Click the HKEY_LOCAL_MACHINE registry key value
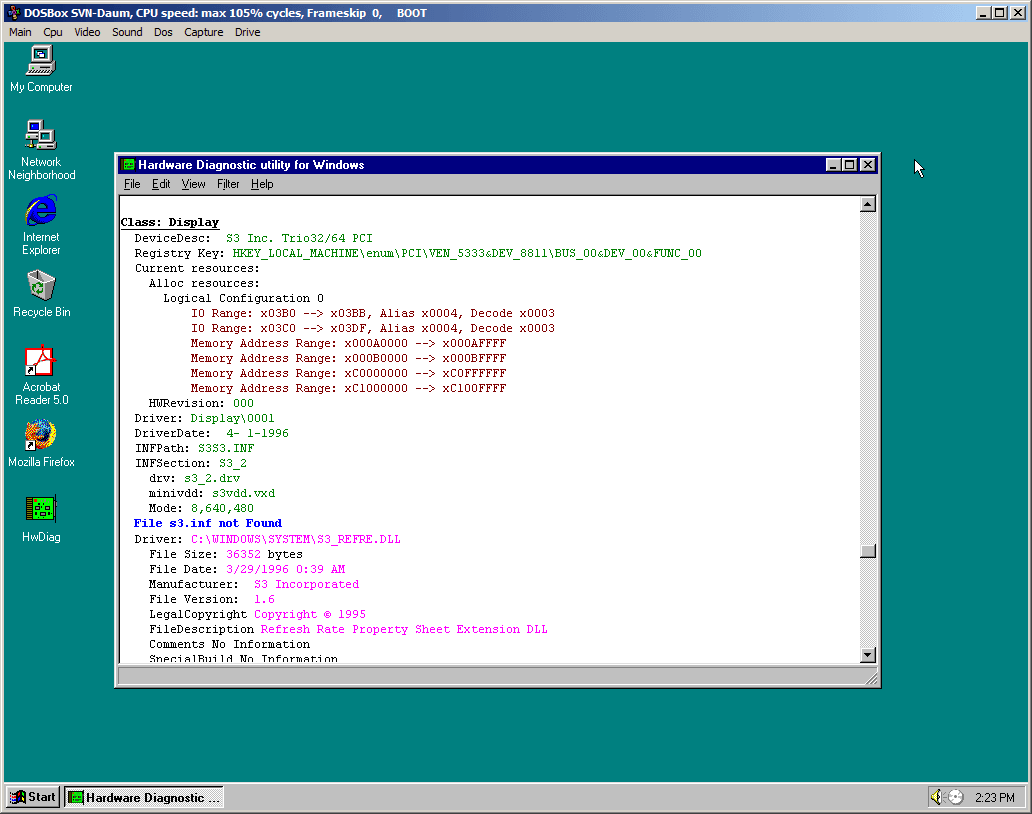 pyautogui.click(x=467, y=253)
